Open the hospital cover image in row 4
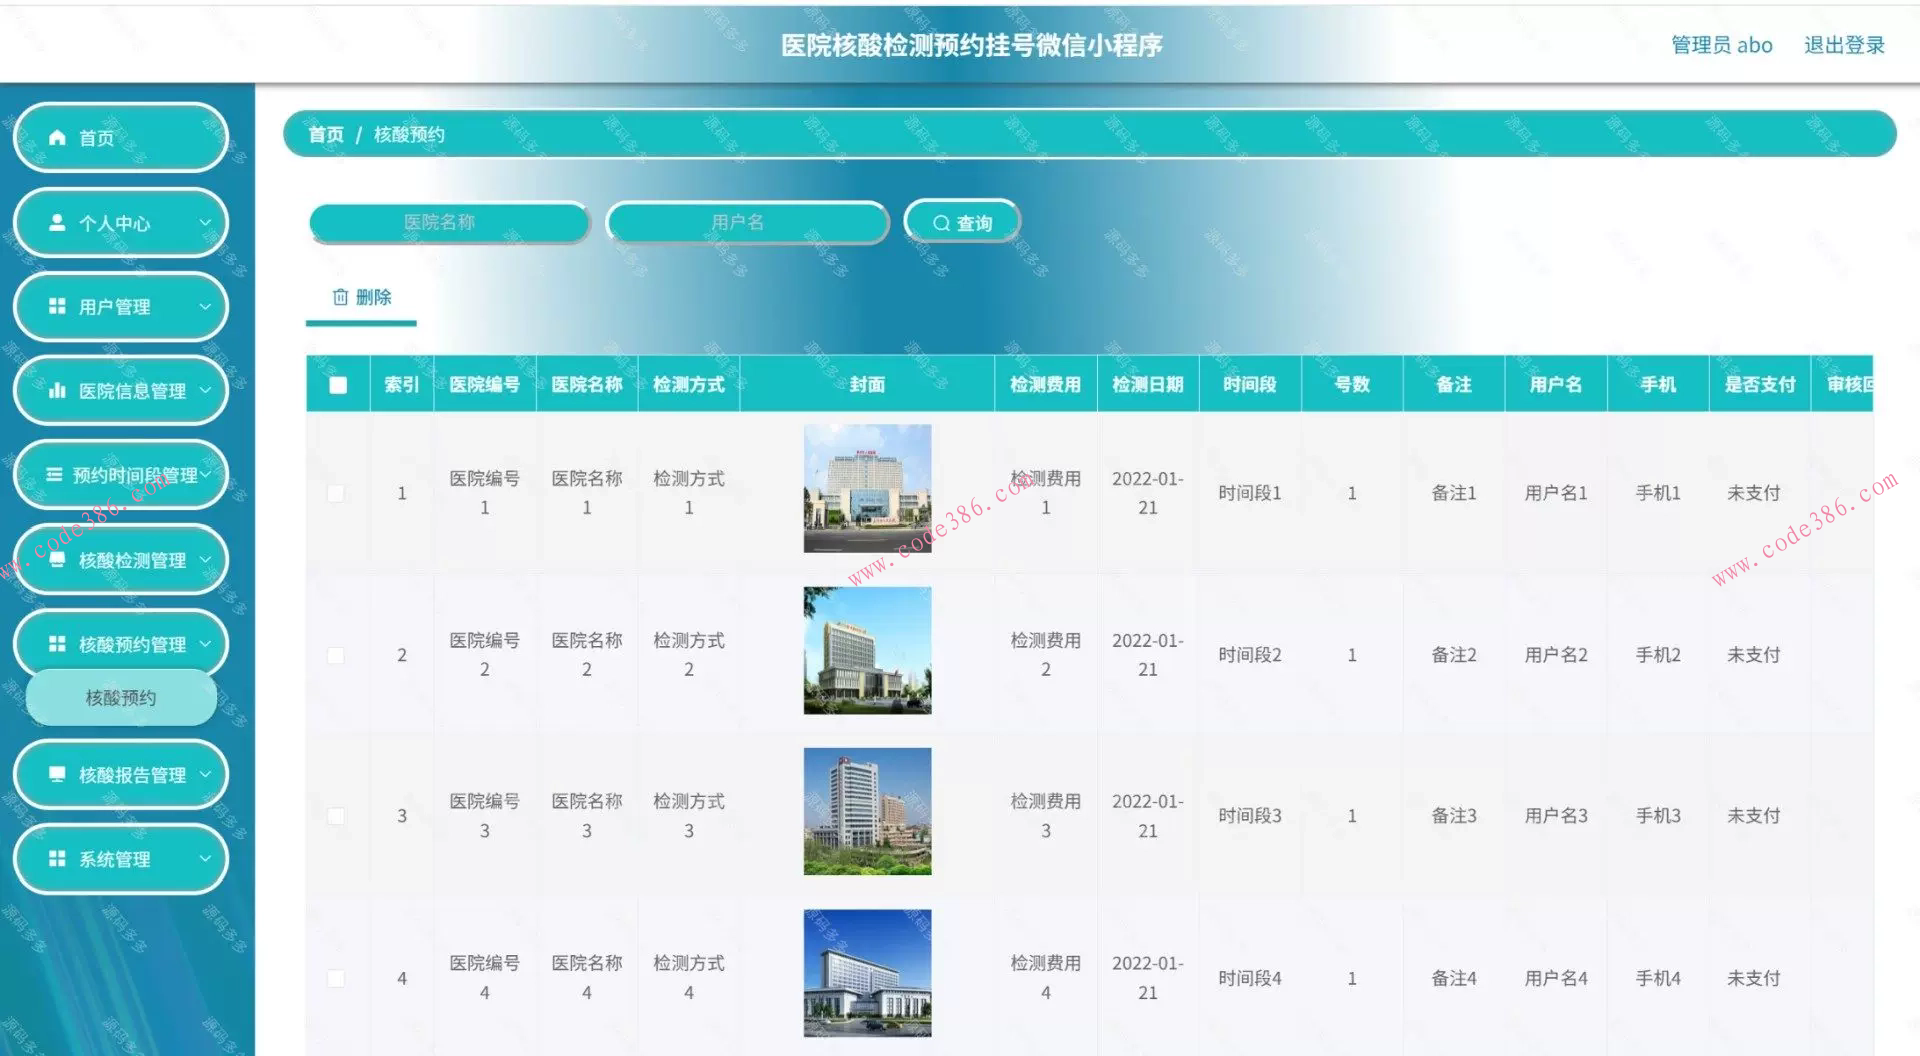 [x=867, y=973]
